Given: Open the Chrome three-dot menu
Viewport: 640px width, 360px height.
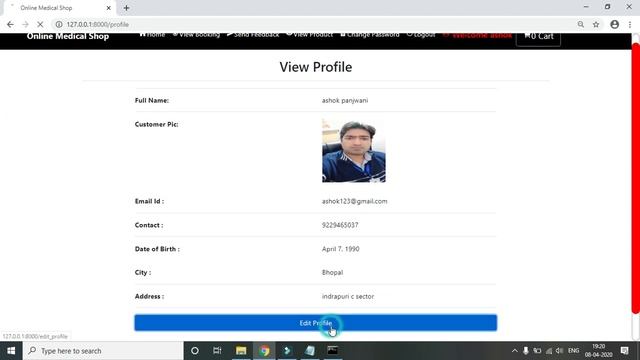Looking at the screenshot, I should tap(630, 24).
